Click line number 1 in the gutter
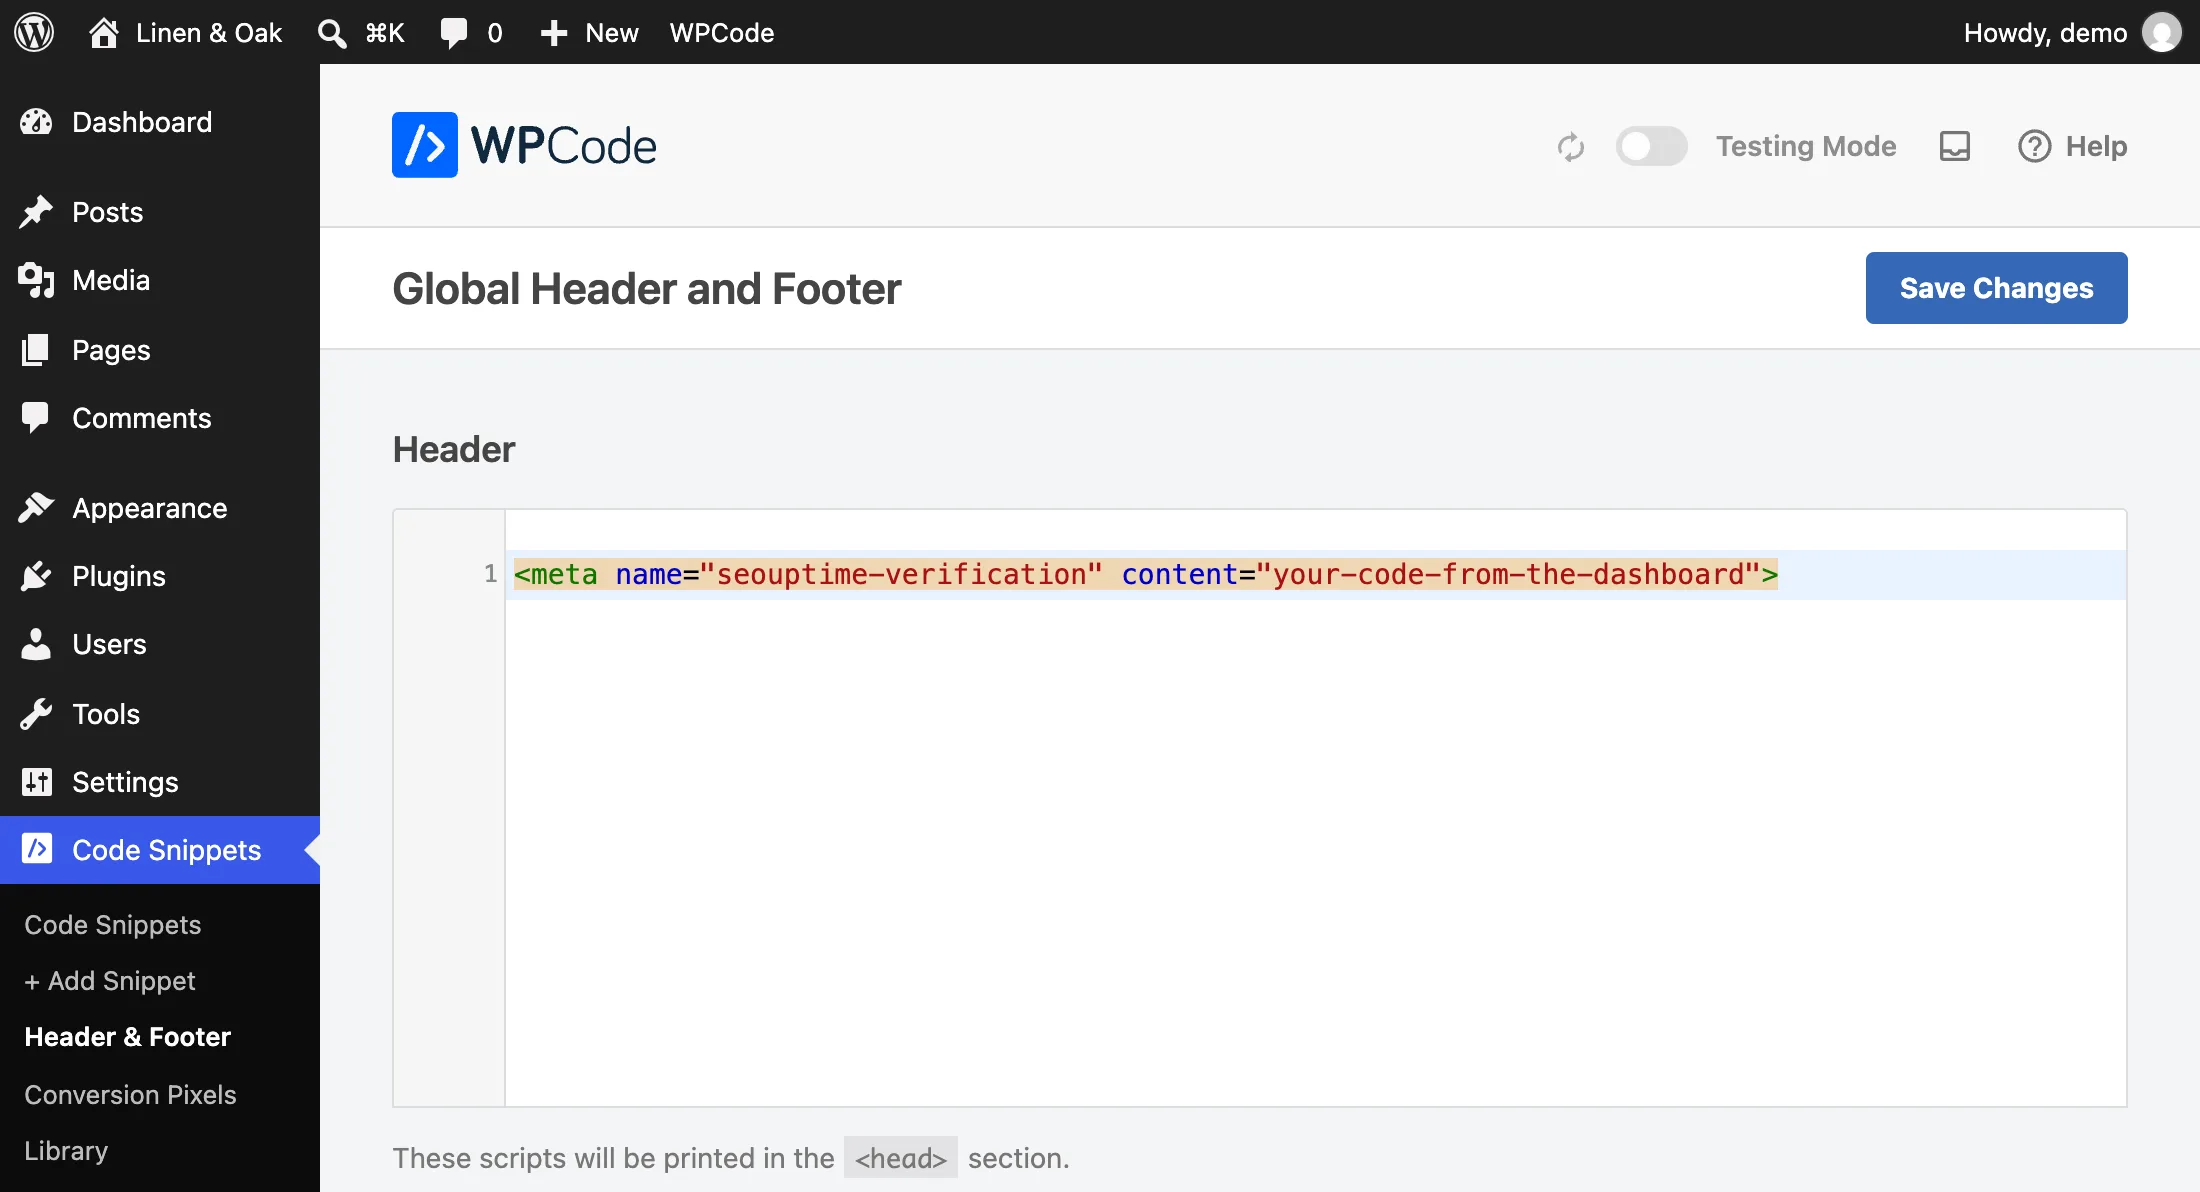2200x1192 pixels. pyautogui.click(x=490, y=574)
